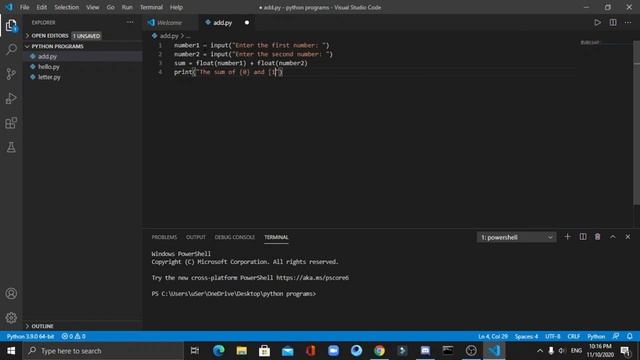
Task: Switch to the Welcome tab
Action: (169, 22)
